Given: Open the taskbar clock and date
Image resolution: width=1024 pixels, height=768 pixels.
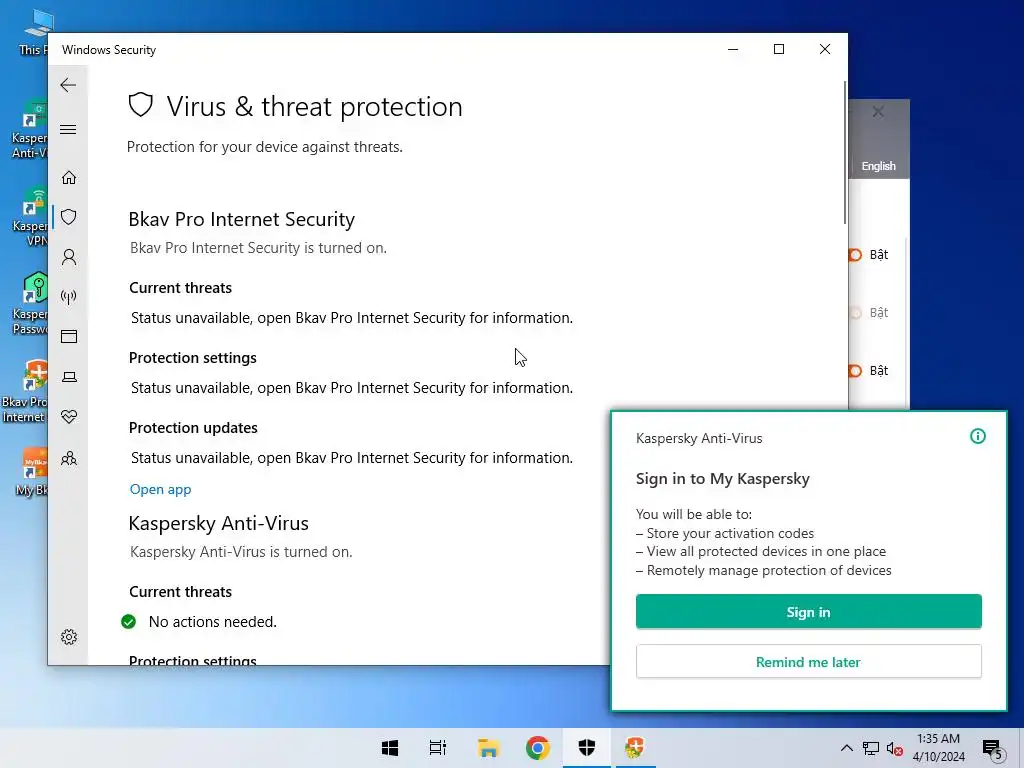Looking at the screenshot, I should (x=938, y=748).
